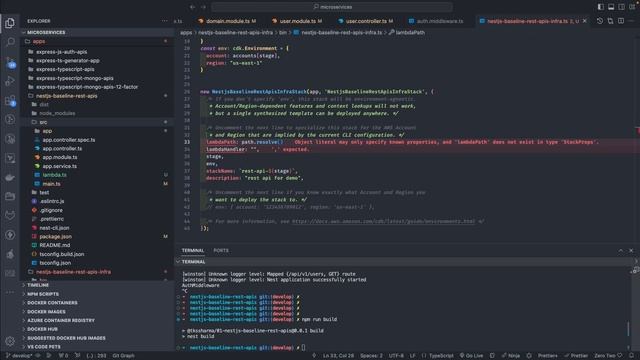Collapse the MICROSERVICES root folder section
The height and width of the screenshot is (360, 640).
97,32
